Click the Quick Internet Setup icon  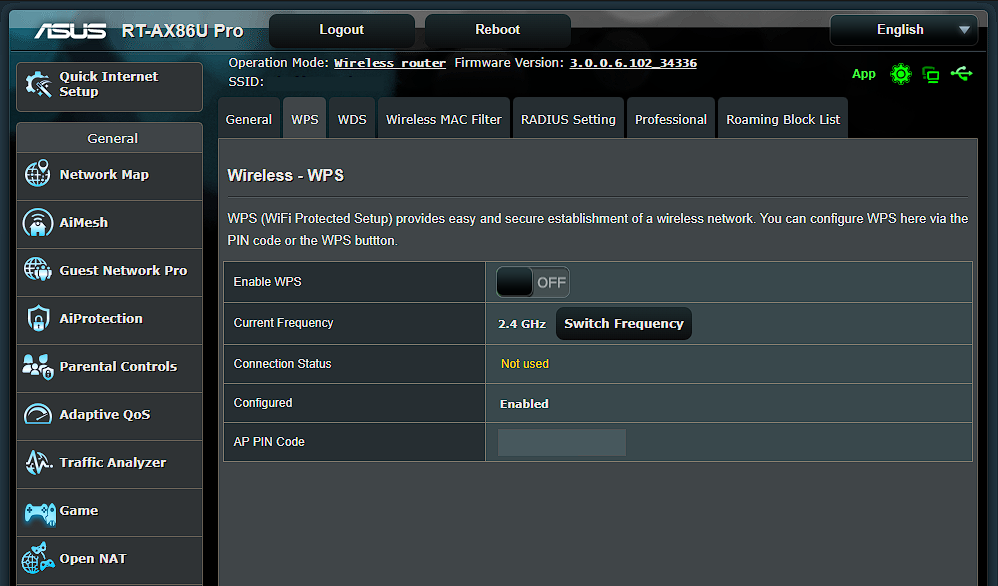point(40,86)
